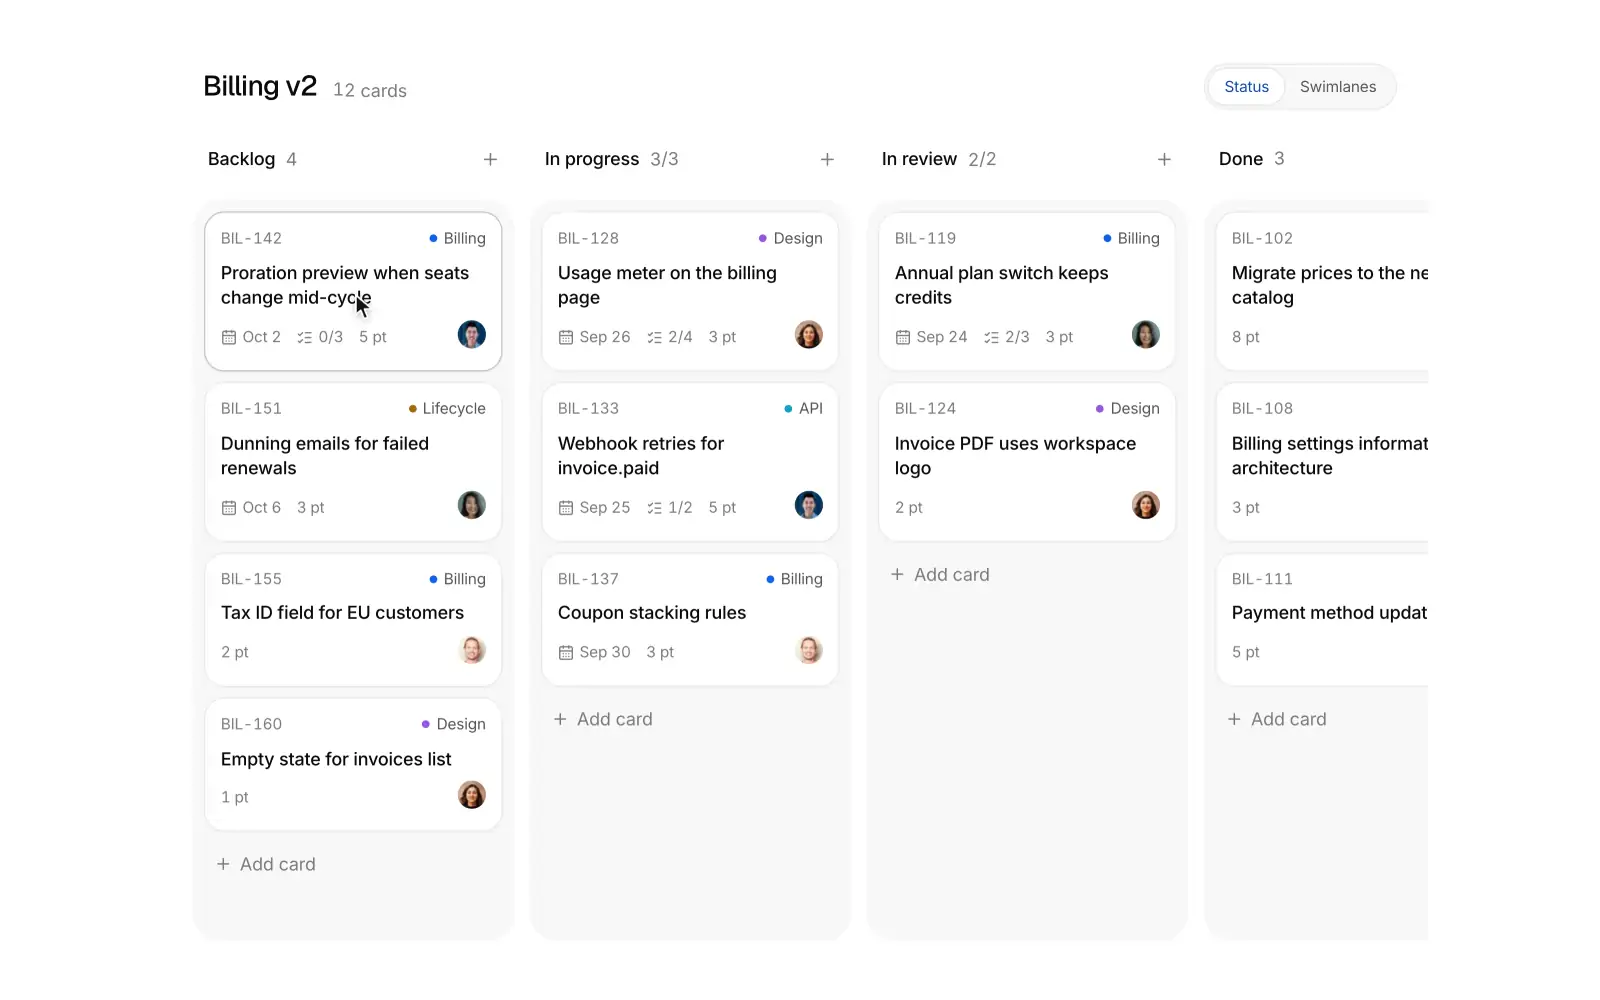Open the Tax ID field for EU customers card

tap(353, 620)
